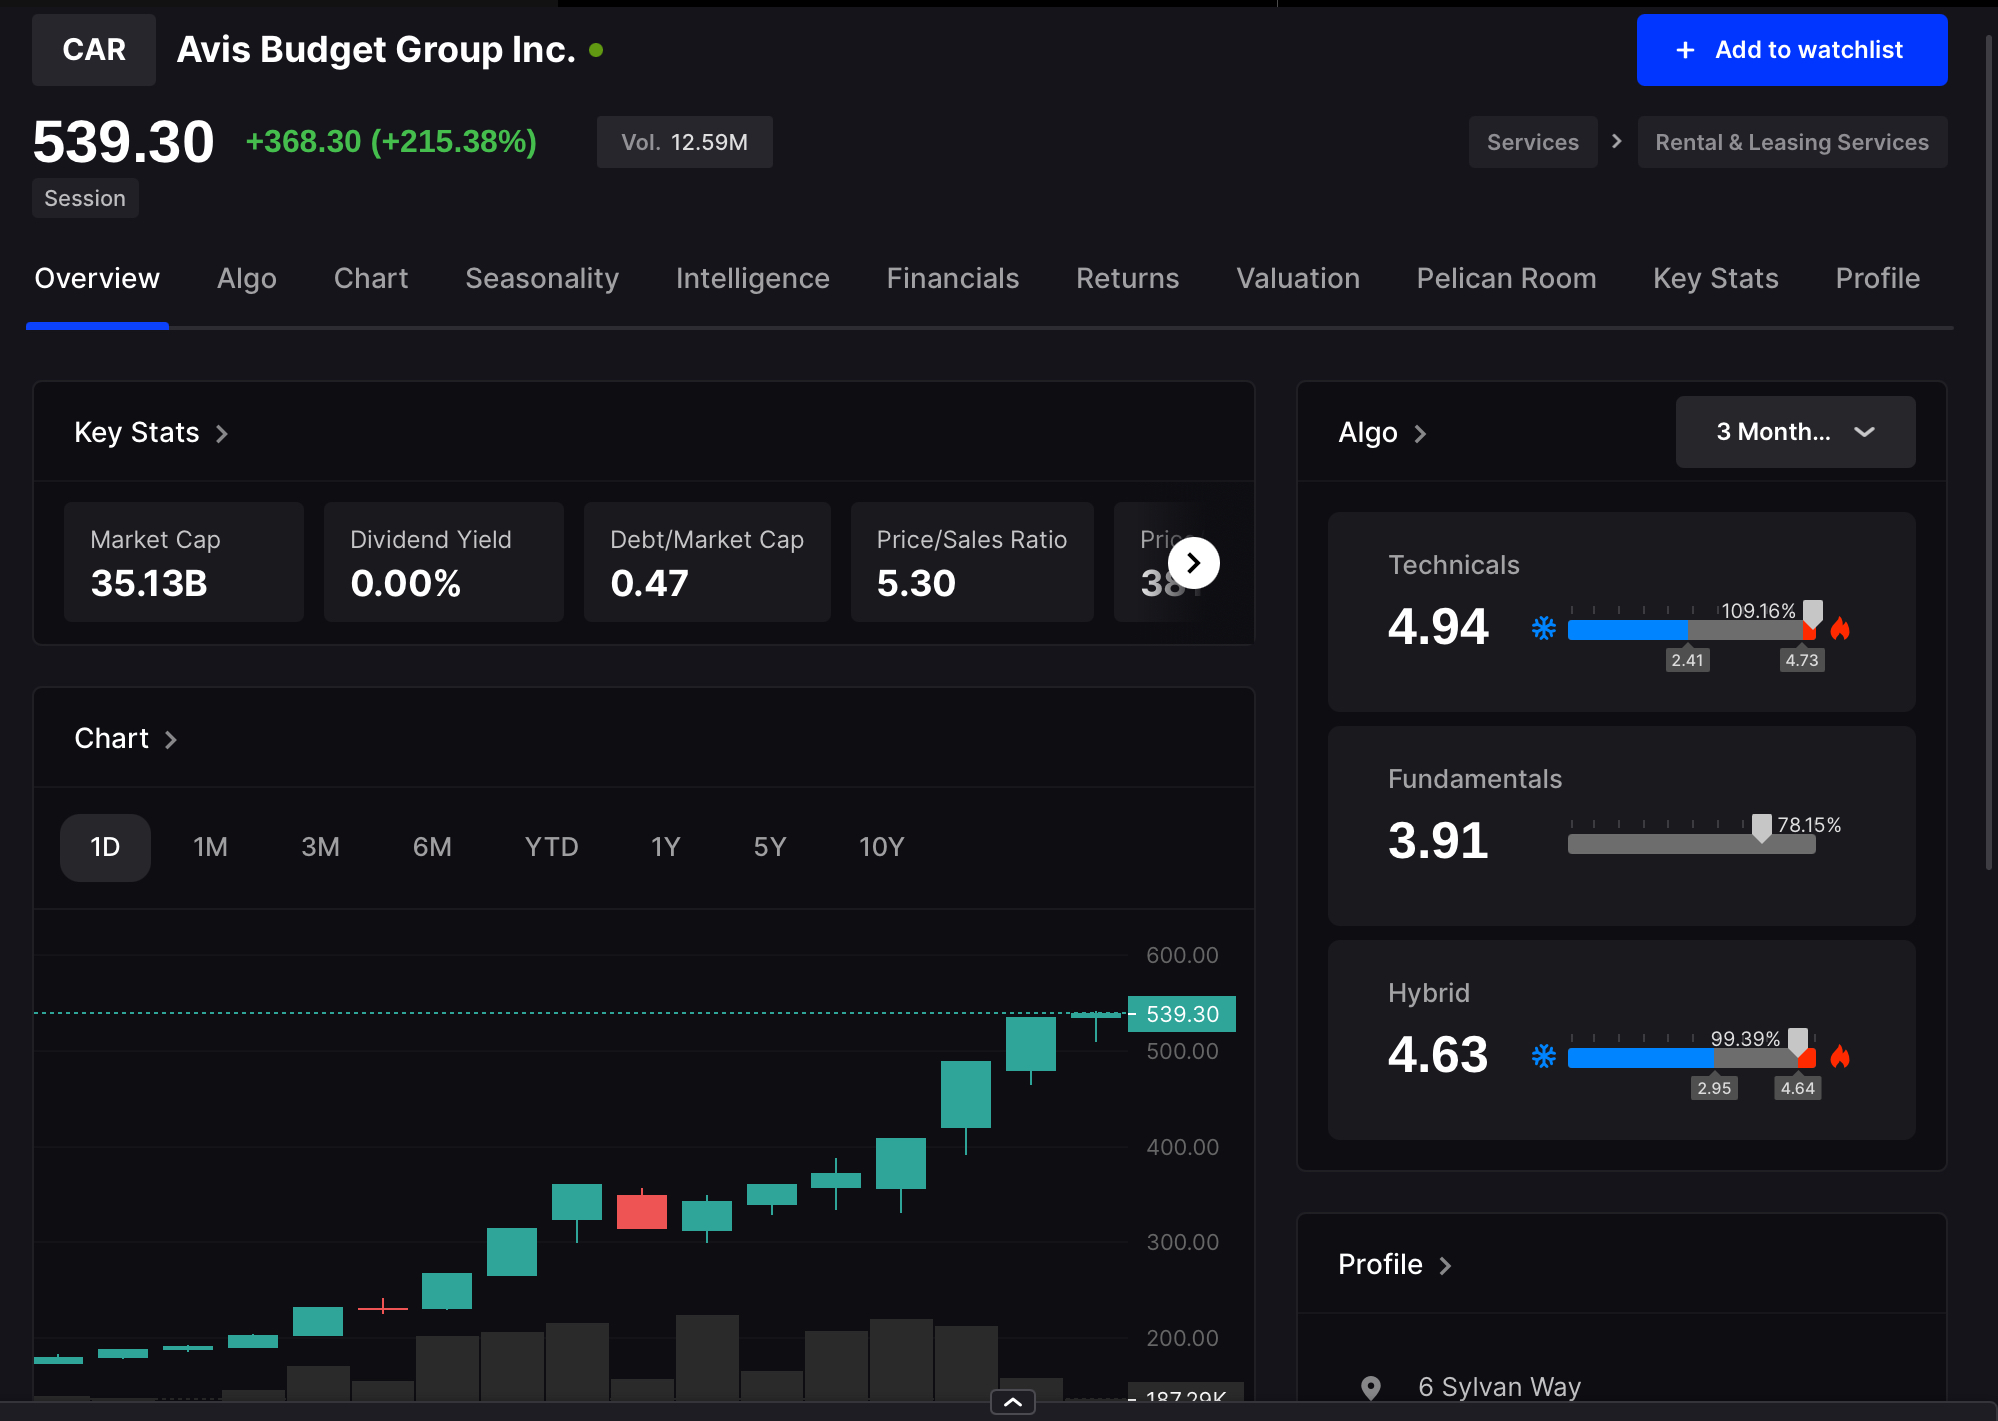Click Add to watchlist button
Viewport: 1998px width, 1421px height.
tap(1792, 50)
